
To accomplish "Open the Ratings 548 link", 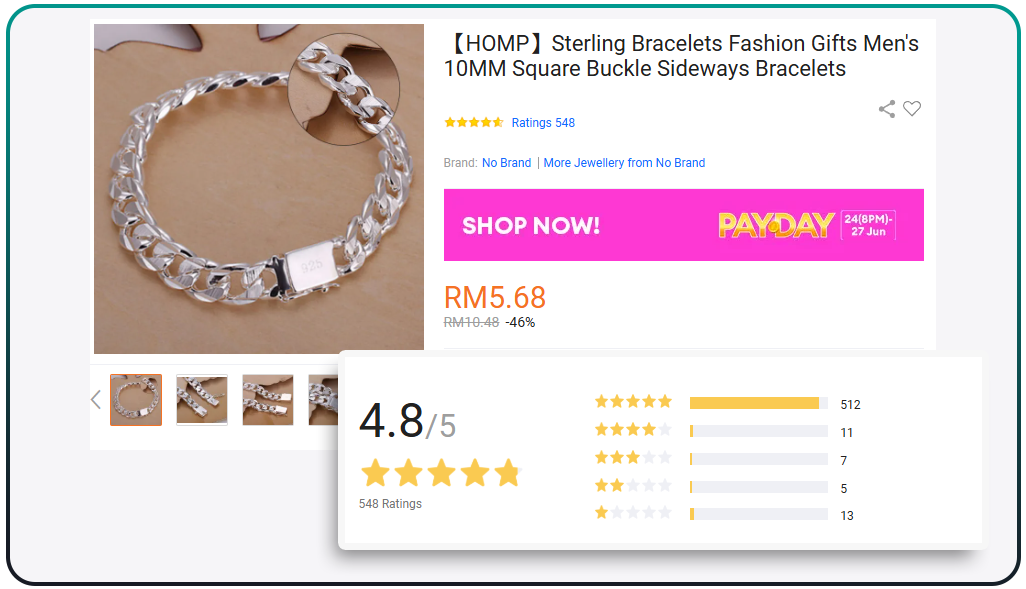I will [x=543, y=122].
